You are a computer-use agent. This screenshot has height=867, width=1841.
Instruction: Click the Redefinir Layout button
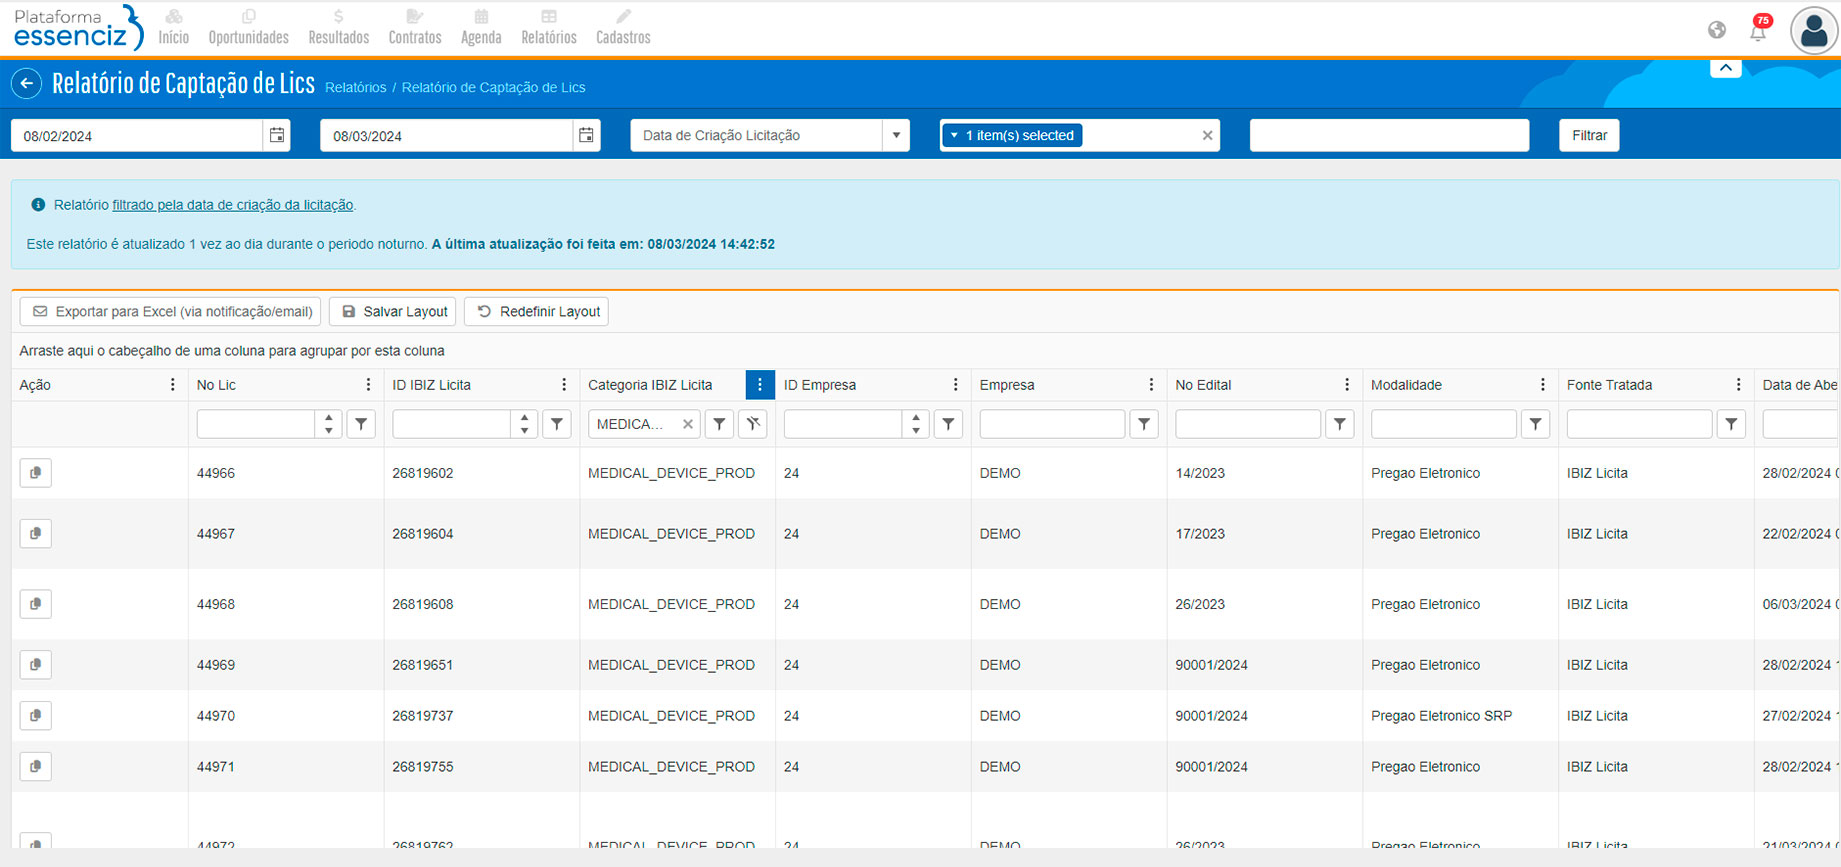coord(536,311)
